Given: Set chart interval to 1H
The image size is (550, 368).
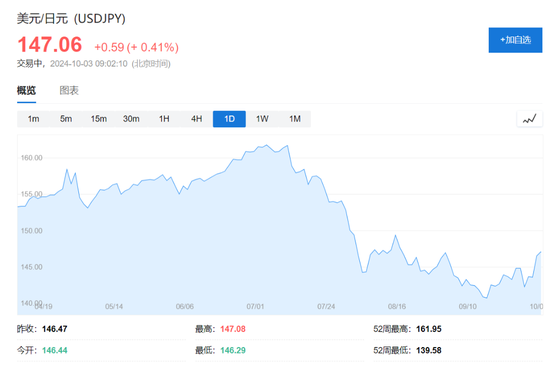Looking at the screenshot, I should click(164, 119).
